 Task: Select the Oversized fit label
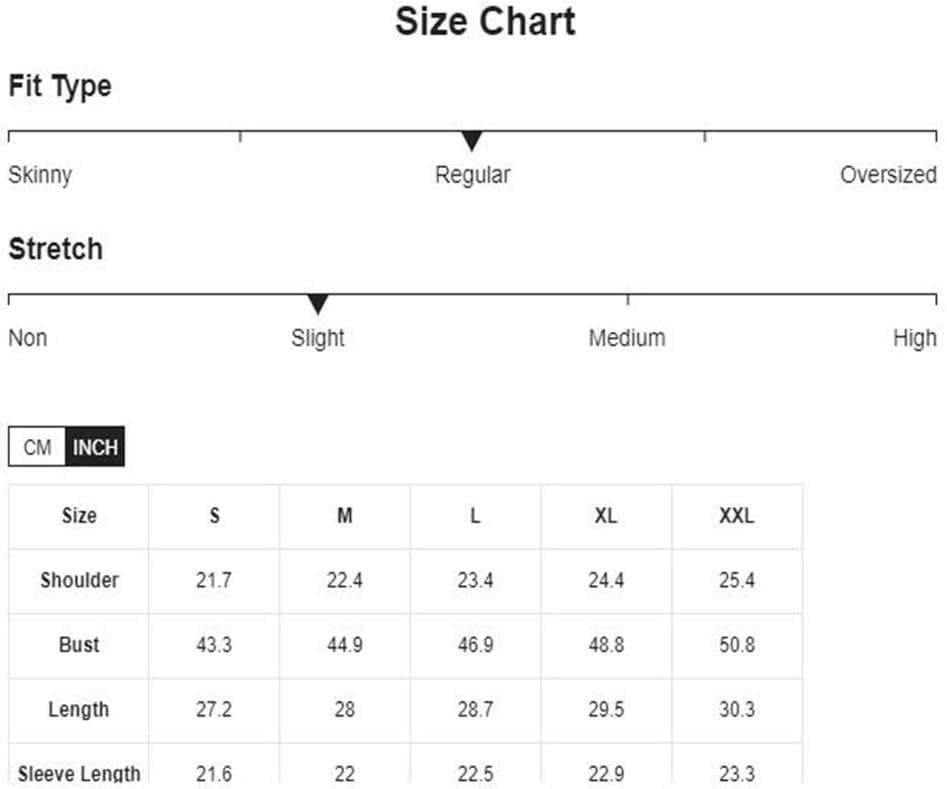click(888, 175)
